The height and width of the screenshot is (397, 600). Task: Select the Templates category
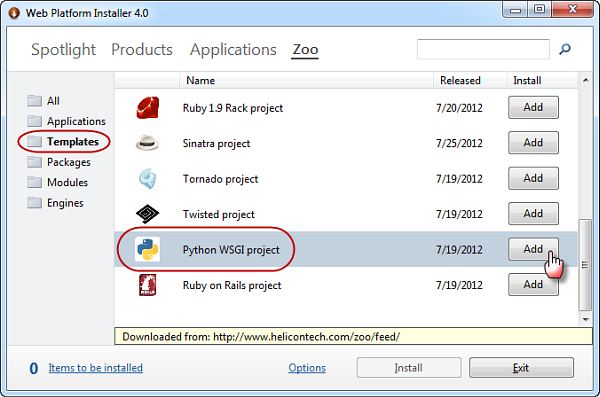coord(73,142)
